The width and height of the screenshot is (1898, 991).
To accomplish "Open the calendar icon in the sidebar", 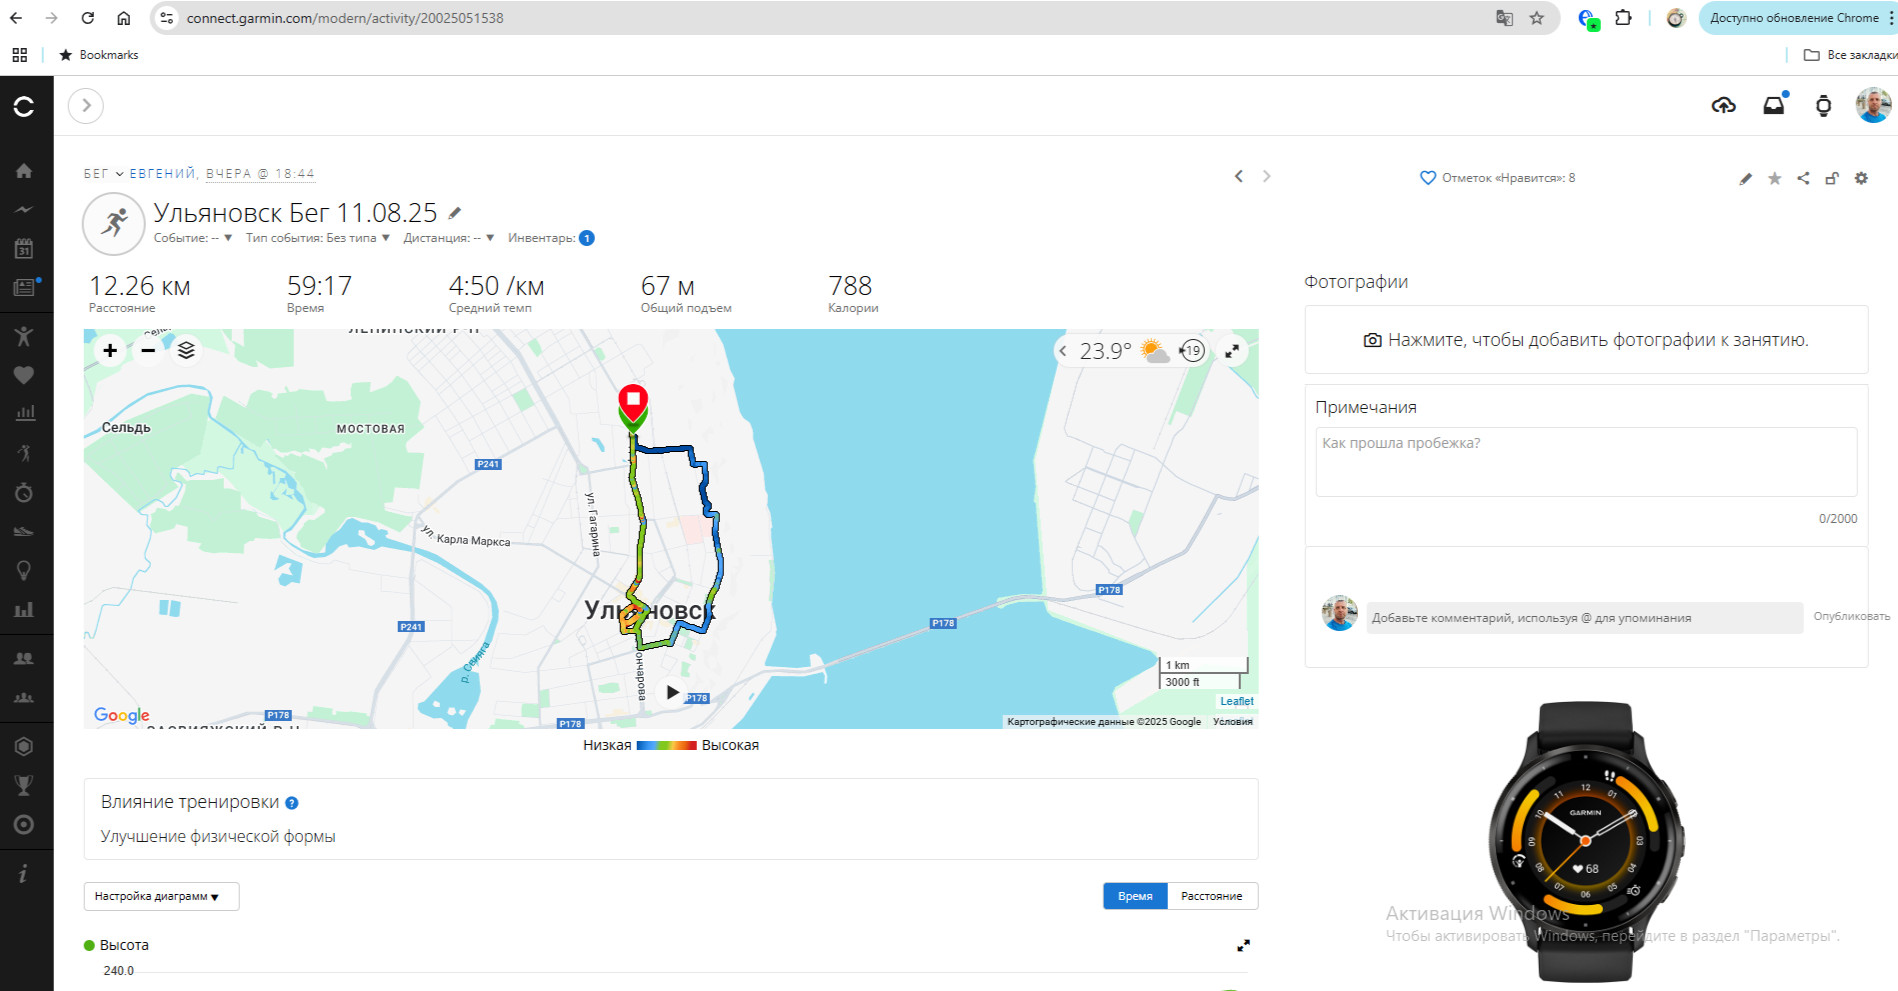I will (24, 248).
